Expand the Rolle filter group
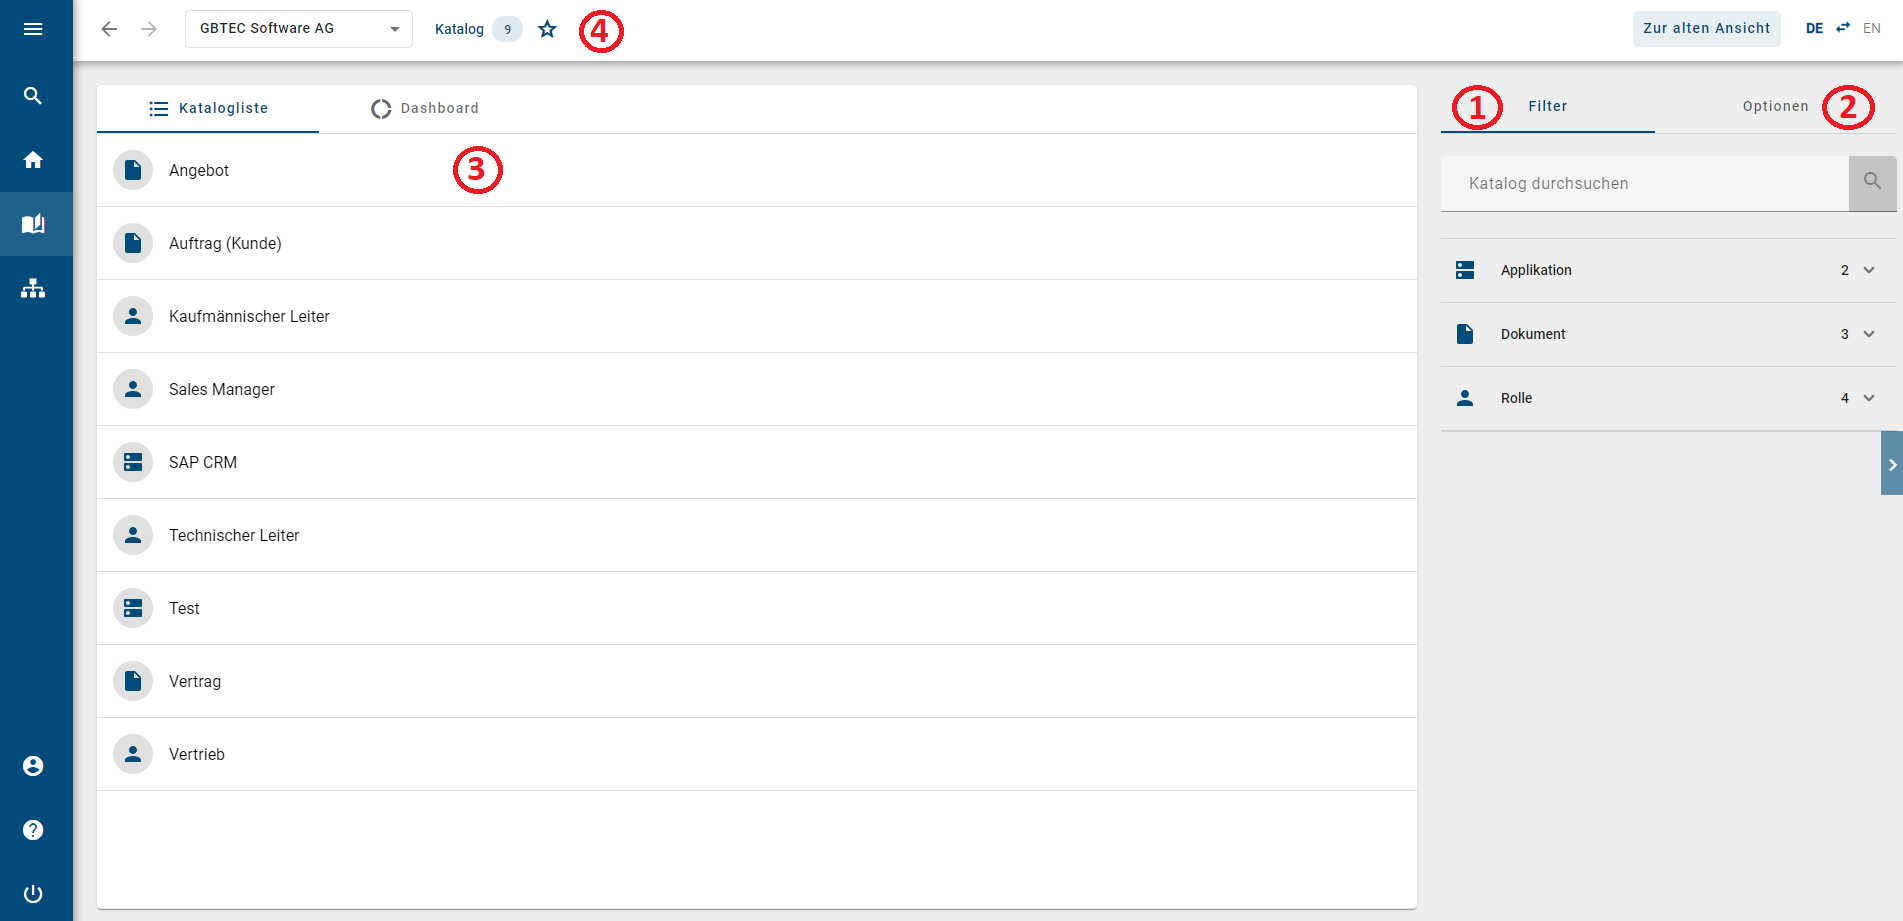 pyautogui.click(x=1868, y=398)
